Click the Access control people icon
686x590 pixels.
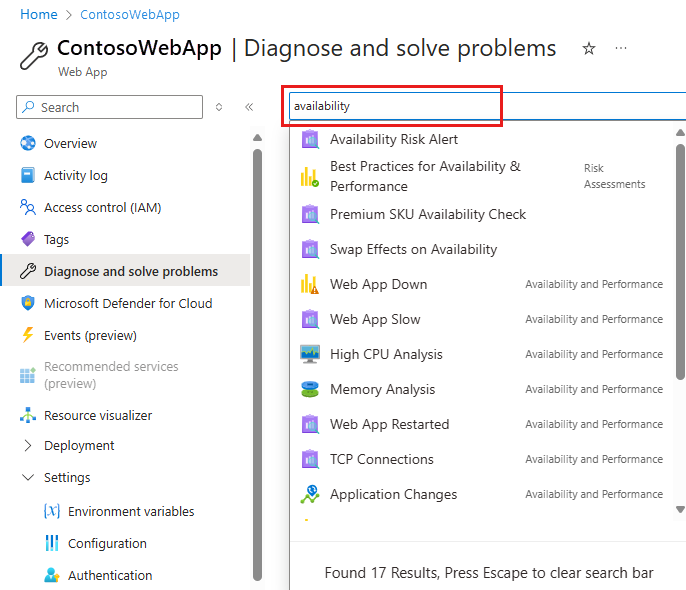click(28, 207)
